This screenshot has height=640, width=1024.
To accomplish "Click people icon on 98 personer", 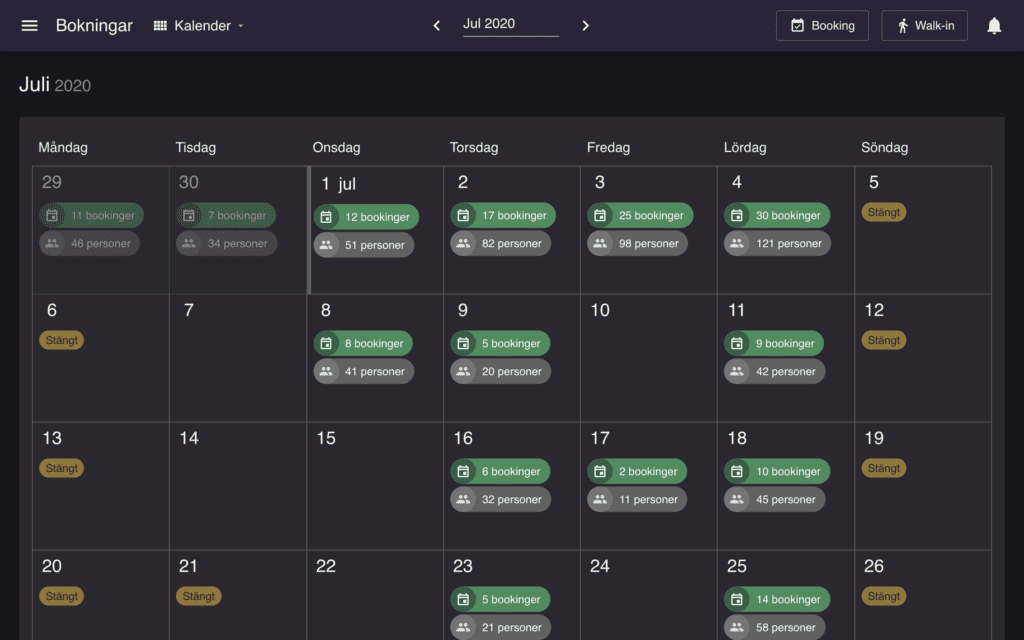I will 600,243.
